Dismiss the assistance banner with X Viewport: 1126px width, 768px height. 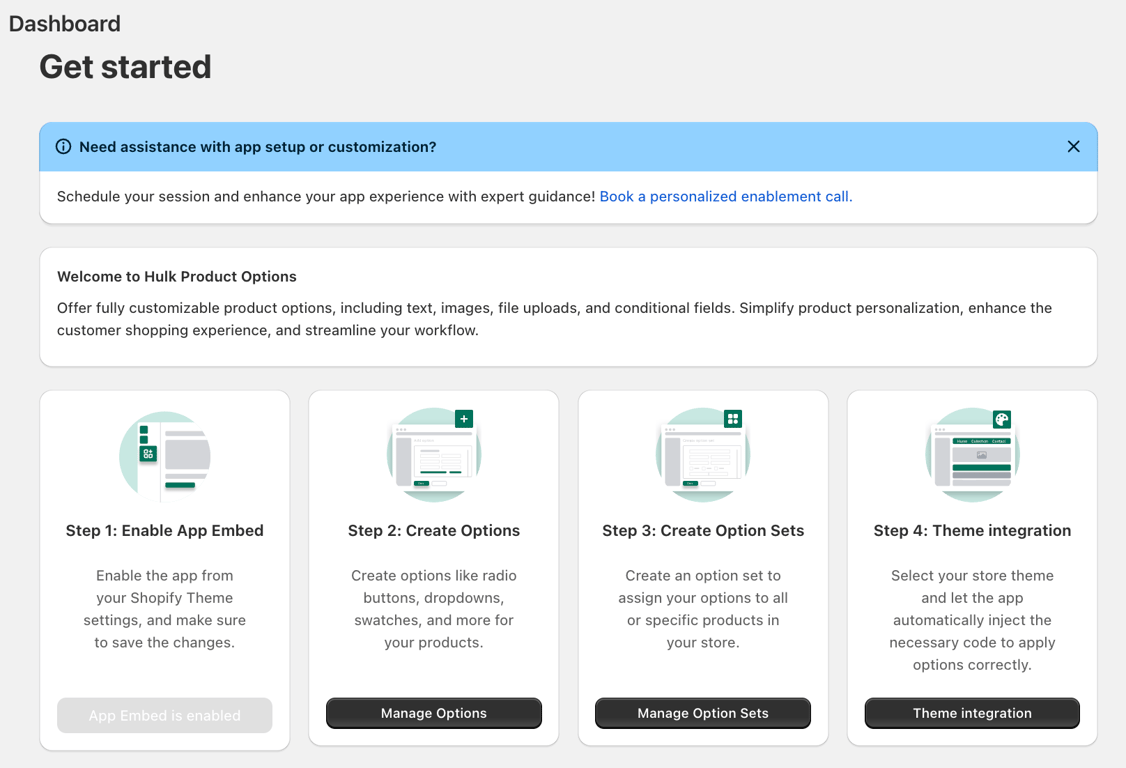1073,147
